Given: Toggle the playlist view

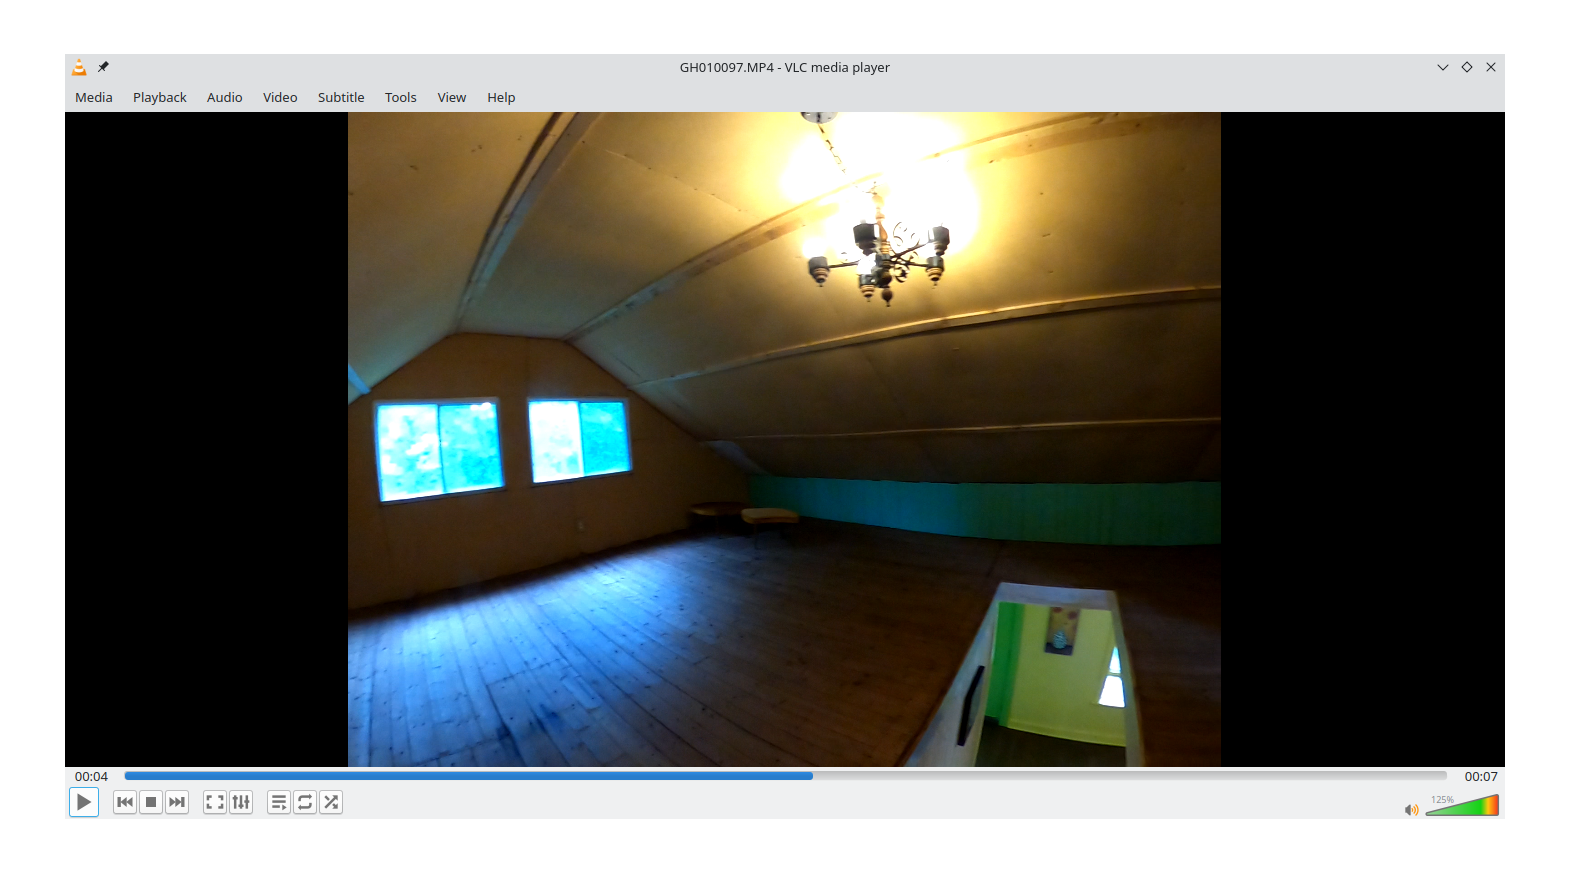Looking at the screenshot, I should pyautogui.click(x=279, y=802).
